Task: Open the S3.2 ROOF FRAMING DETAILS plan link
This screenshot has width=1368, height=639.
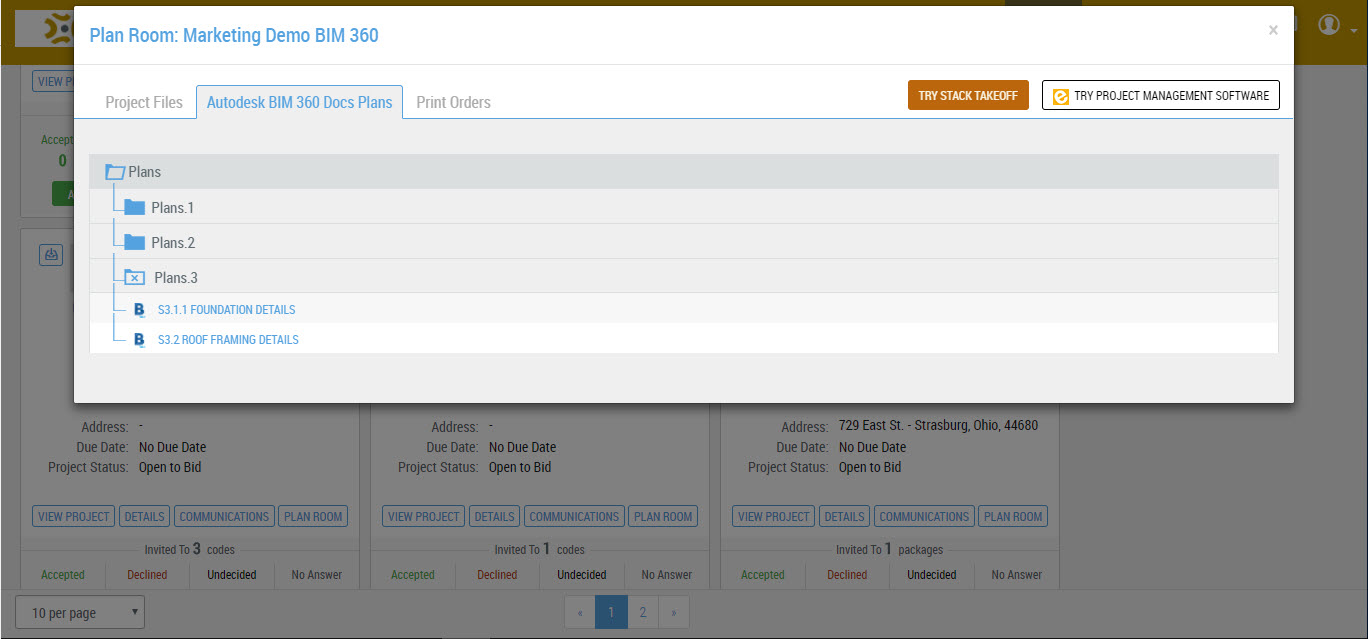Action: [x=228, y=339]
